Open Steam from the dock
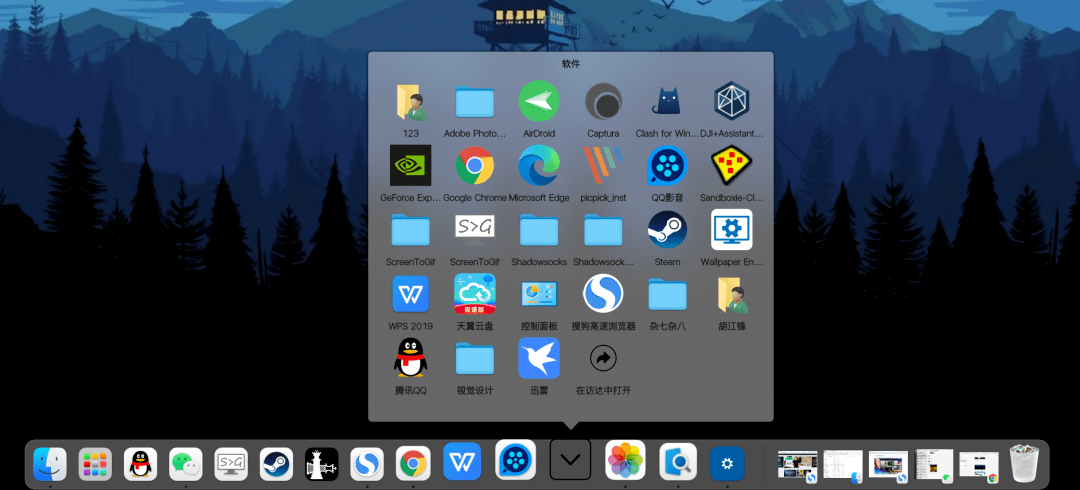 click(x=277, y=464)
